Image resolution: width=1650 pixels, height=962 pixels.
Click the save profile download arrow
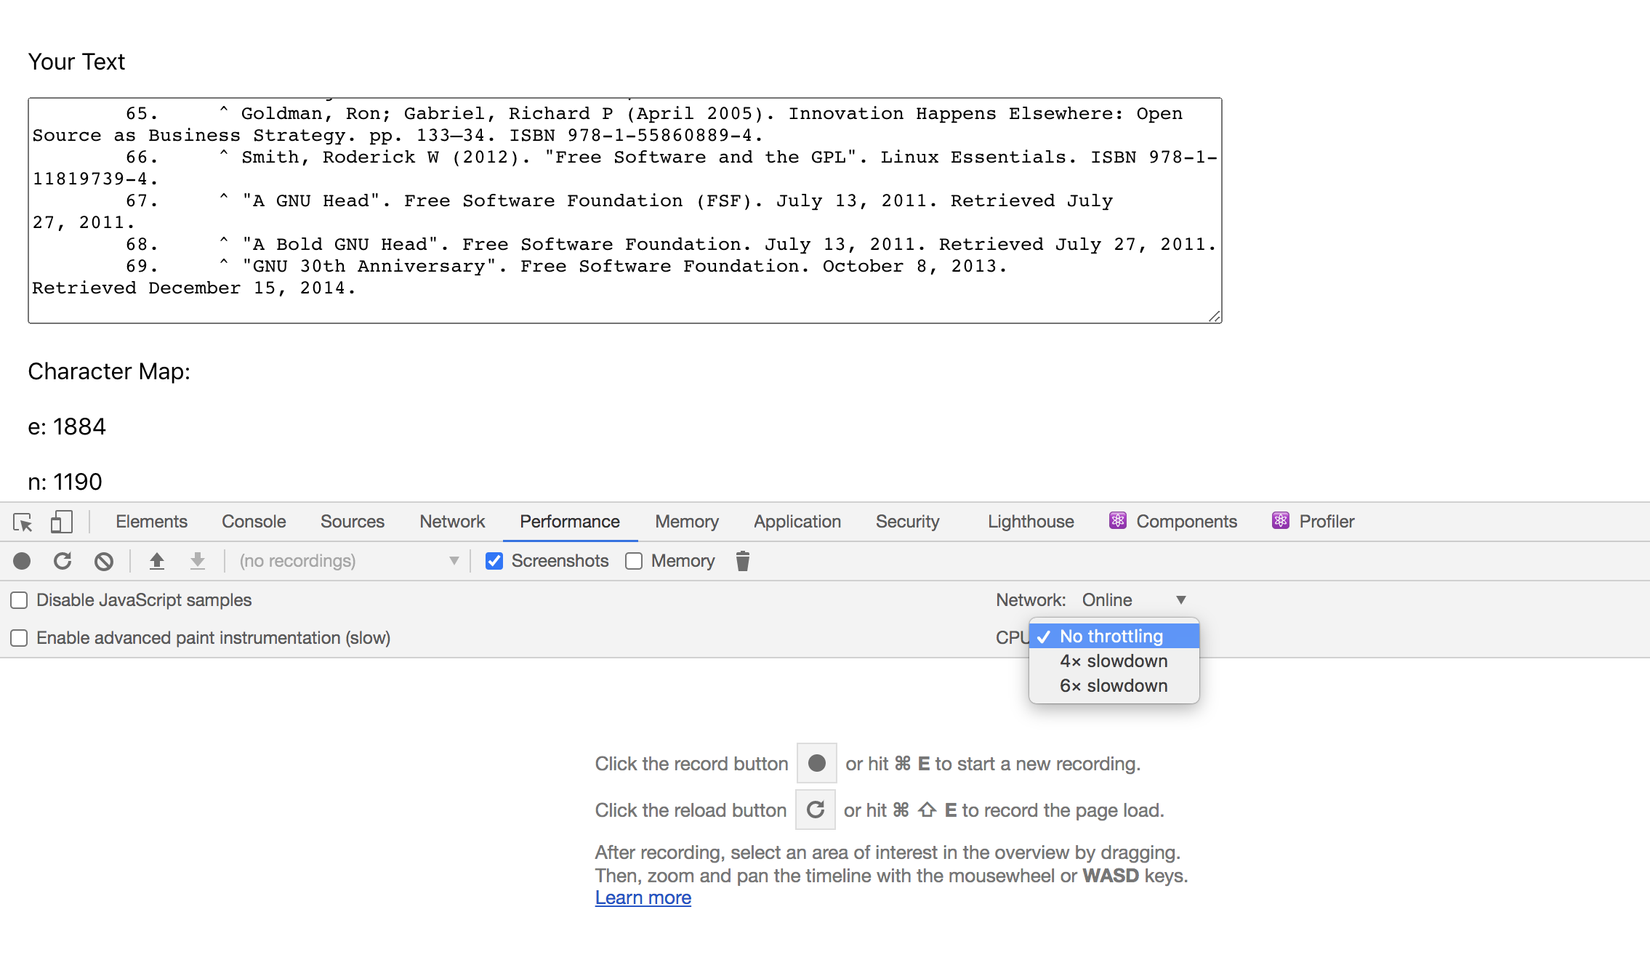click(x=198, y=561)
